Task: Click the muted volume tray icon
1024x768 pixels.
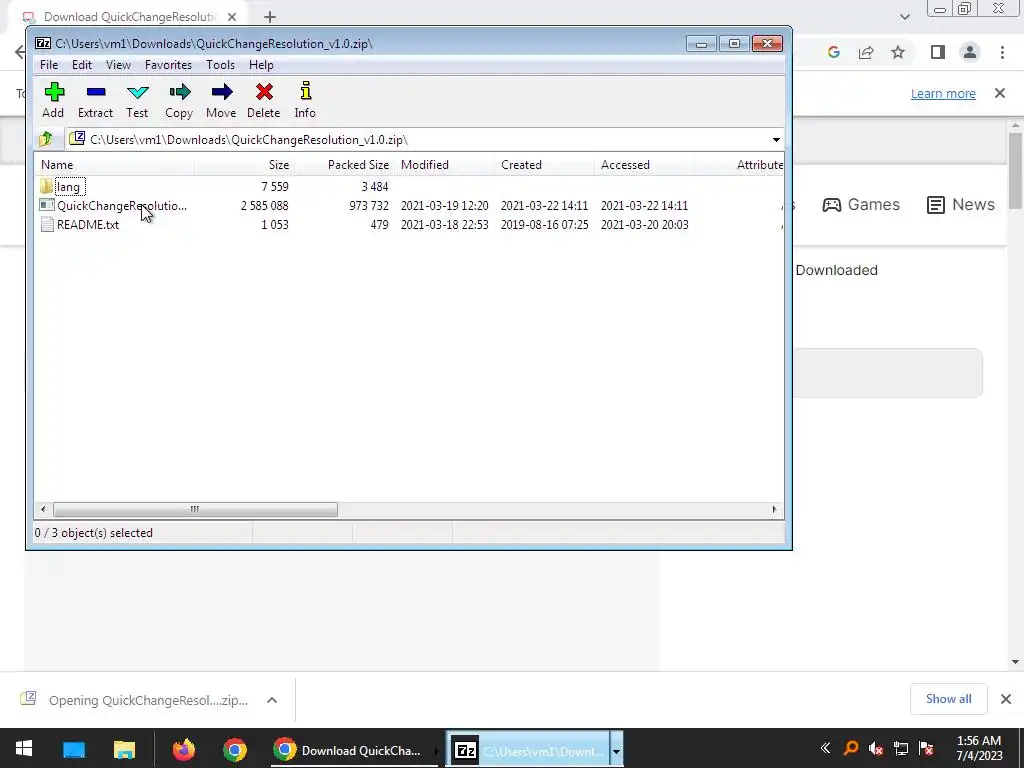Action: (x=876, y=748)
